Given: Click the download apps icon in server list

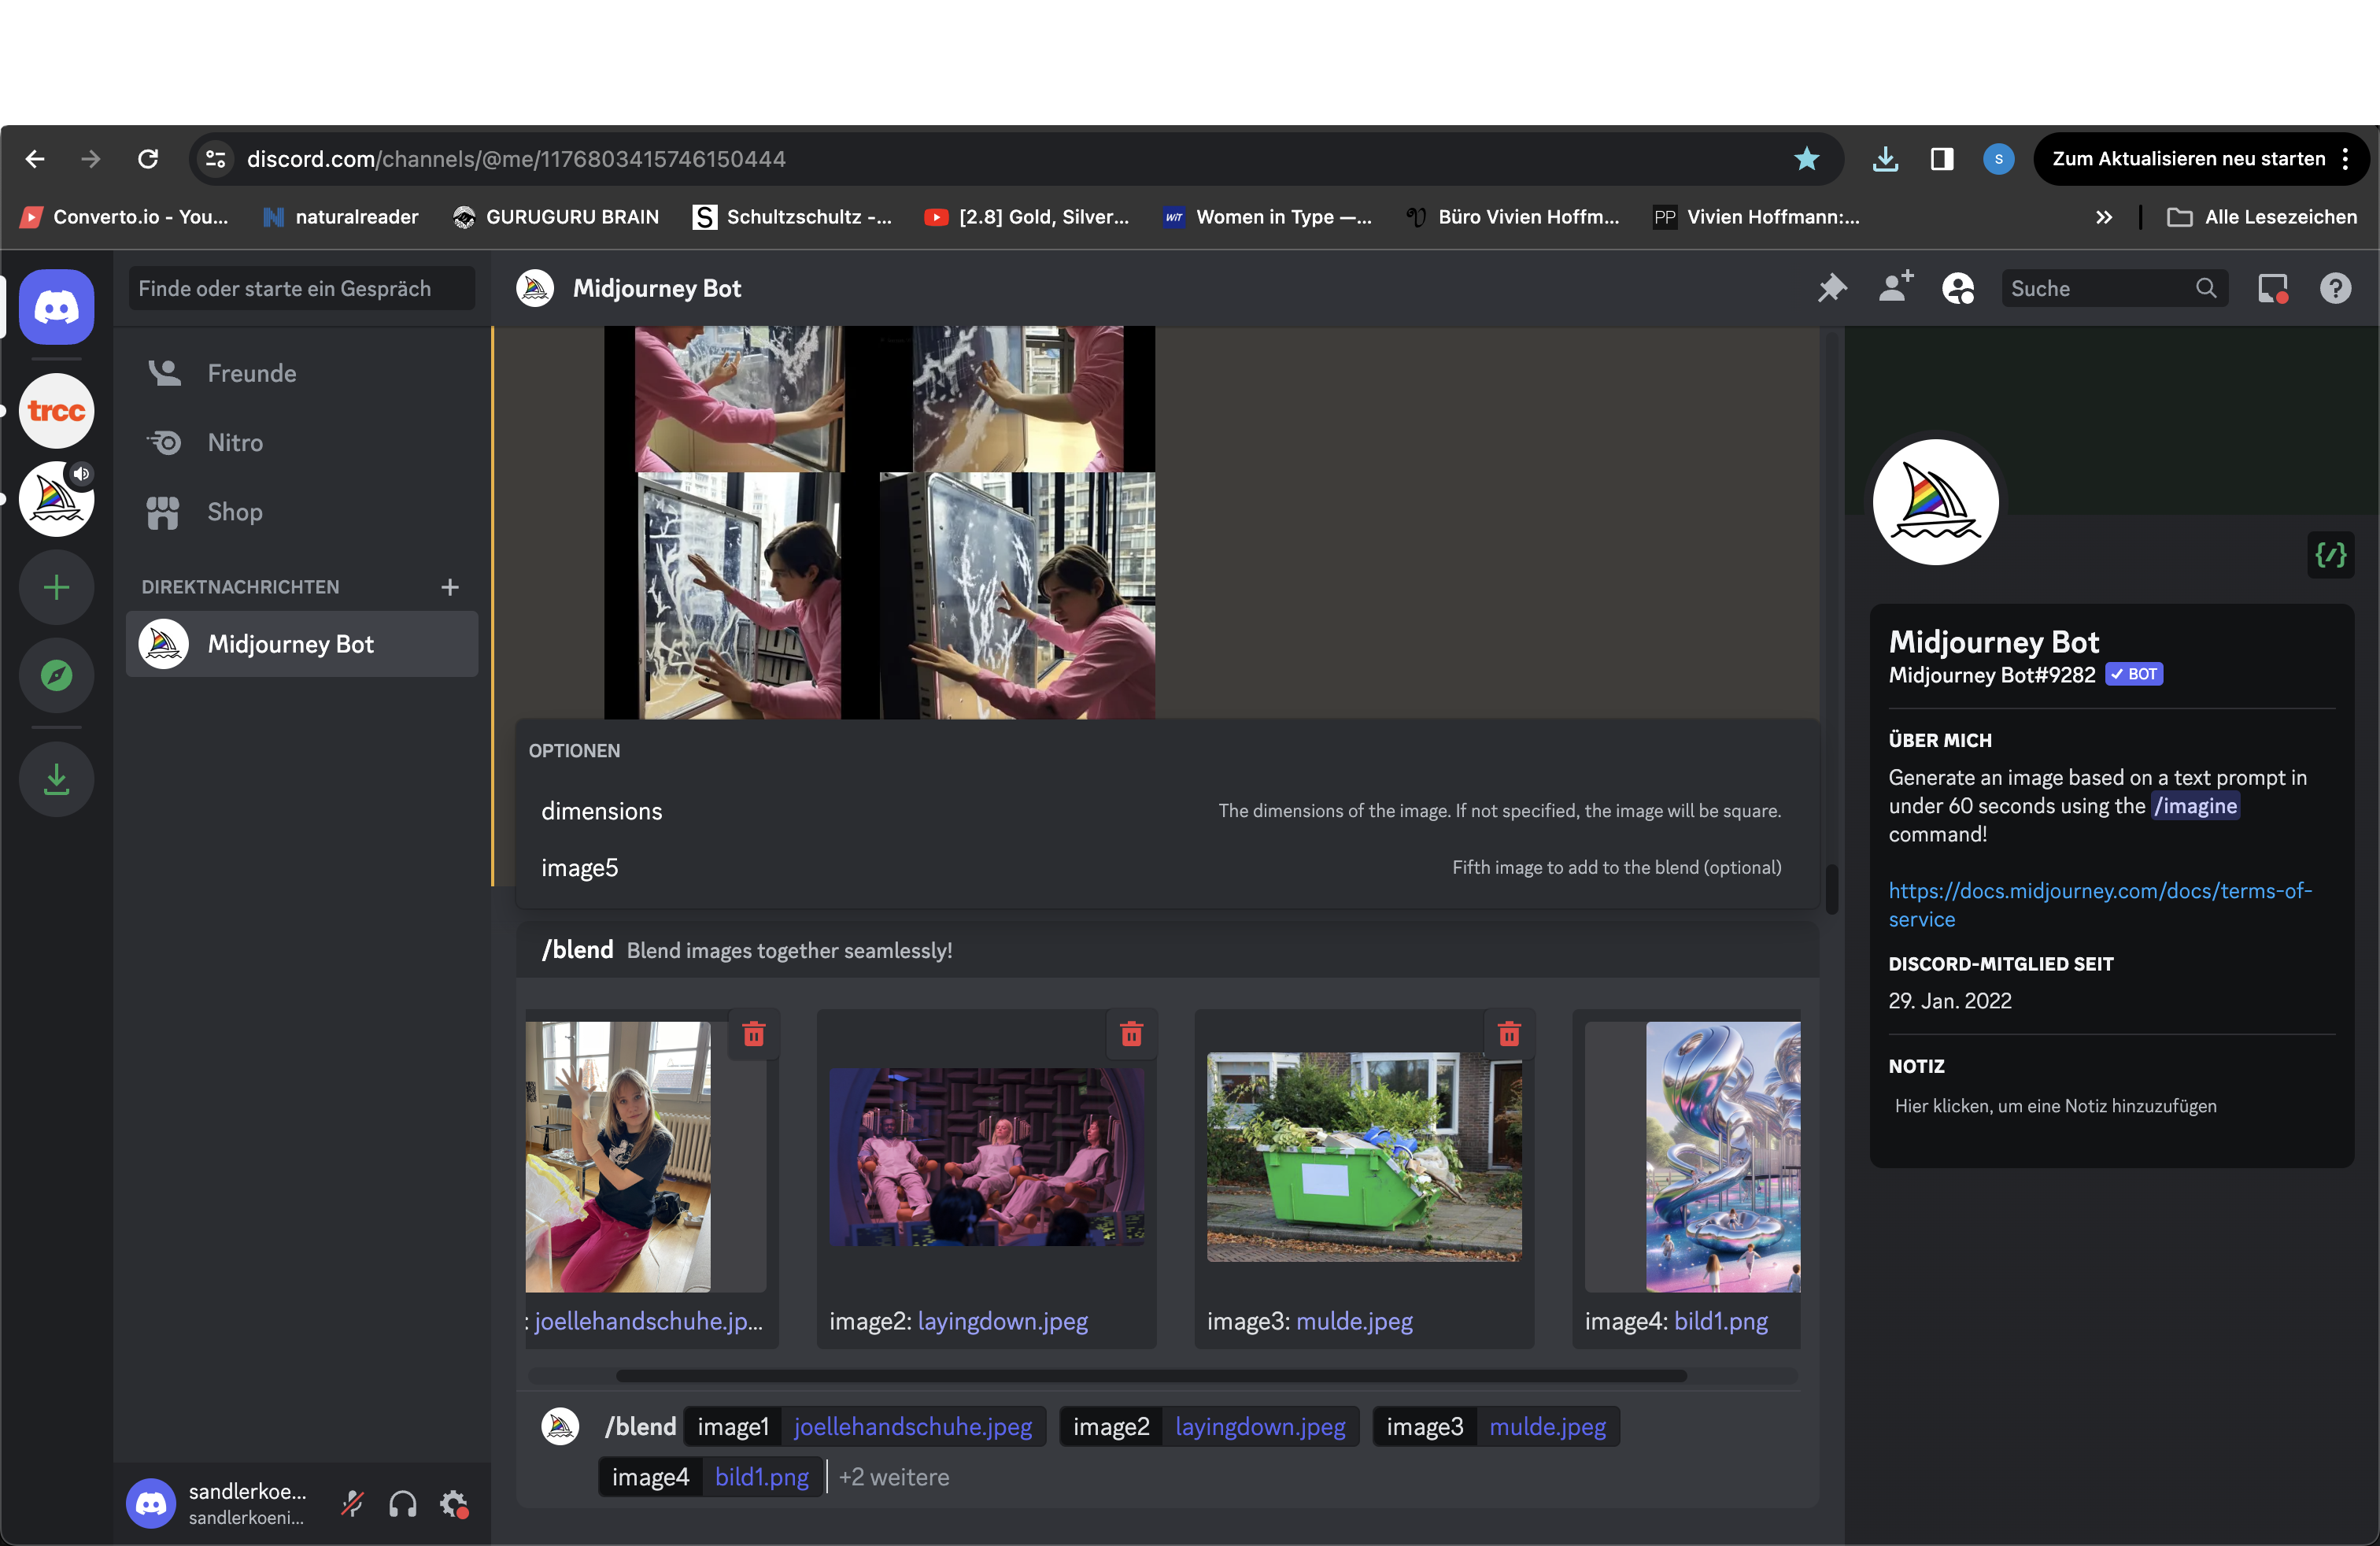Looking at the screenshot, I should click(57, 779).
